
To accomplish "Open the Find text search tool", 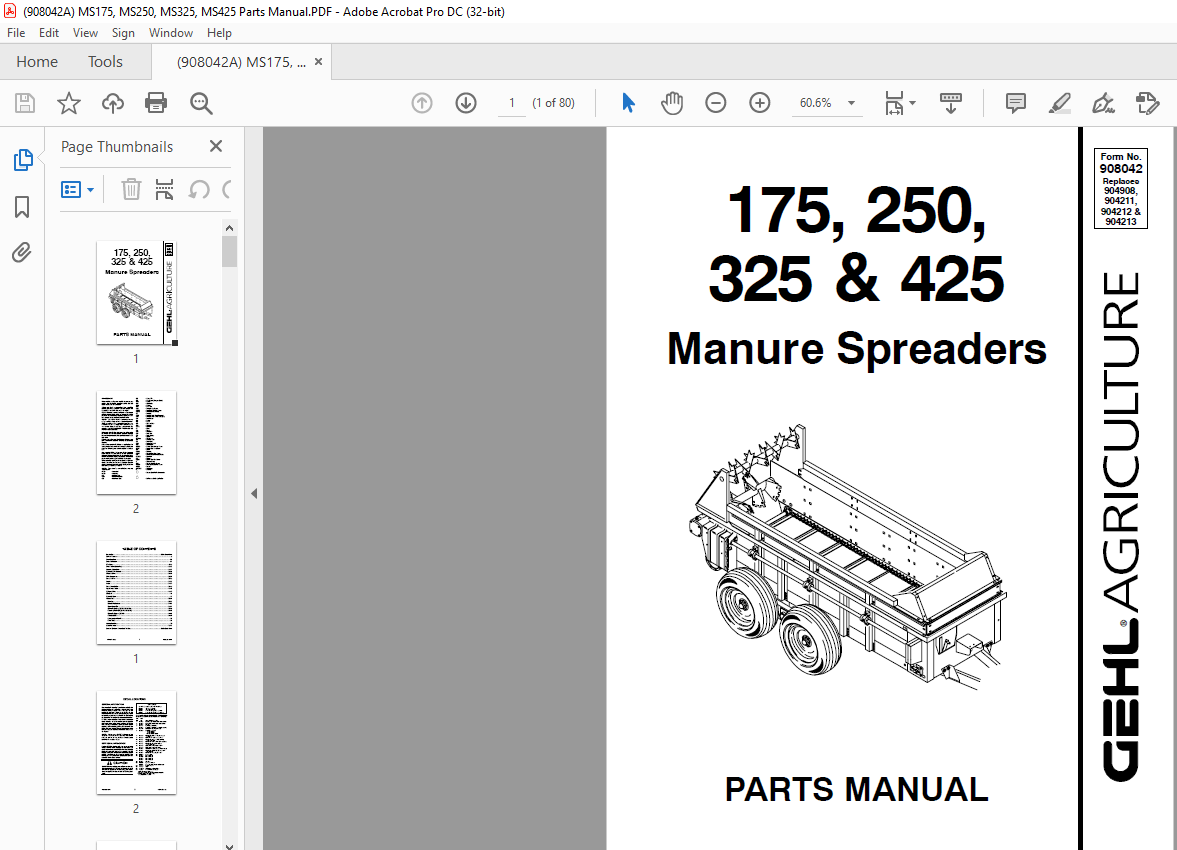I will point(201,103).
